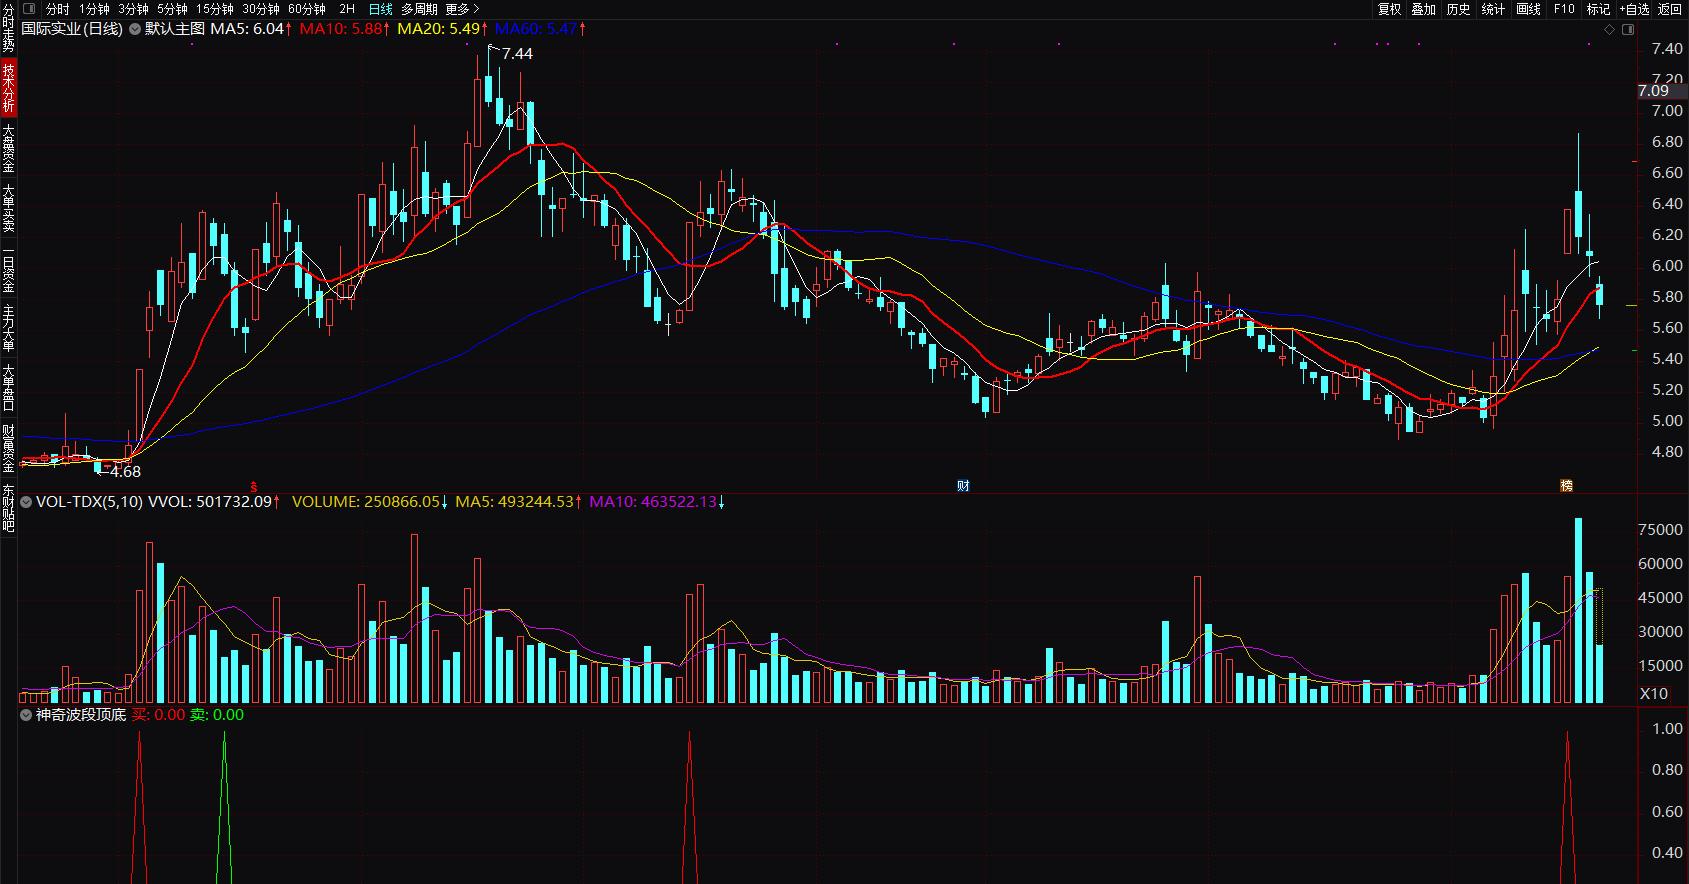
Task: Click the yellow MA20: 5.49 label
Action: 442,29
